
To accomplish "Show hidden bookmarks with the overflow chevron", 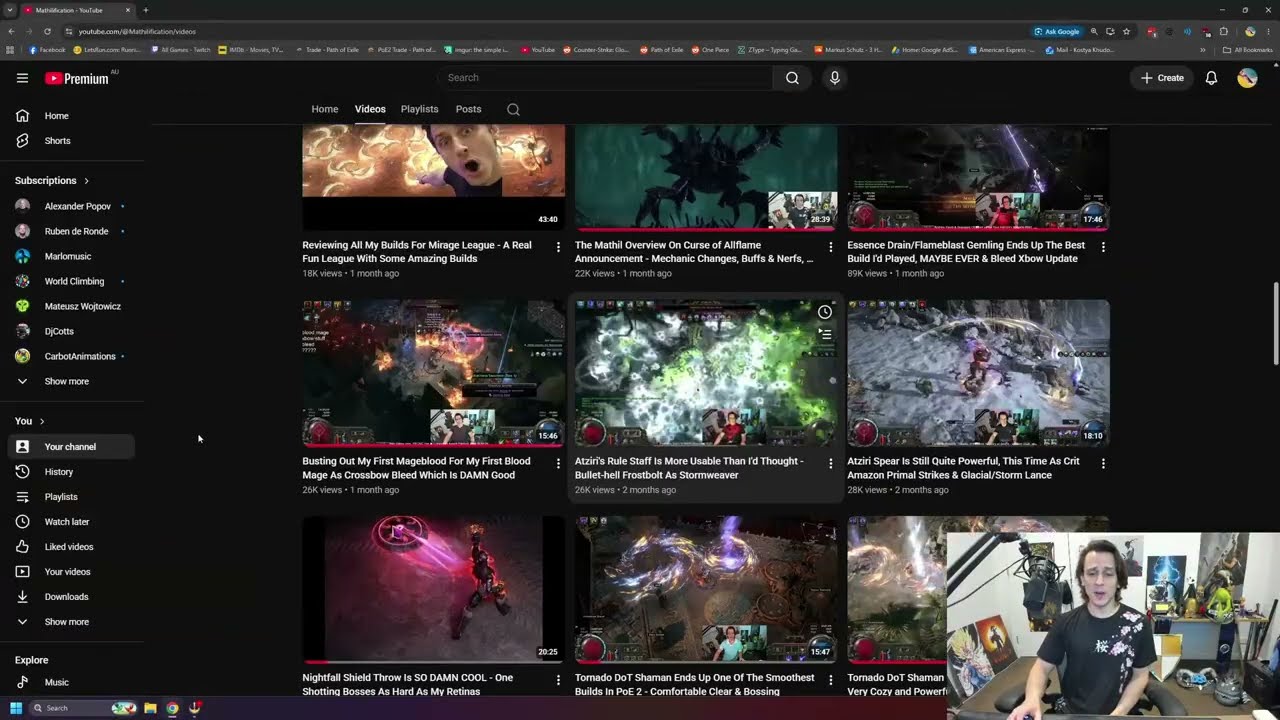I will tap(1203, 49).
